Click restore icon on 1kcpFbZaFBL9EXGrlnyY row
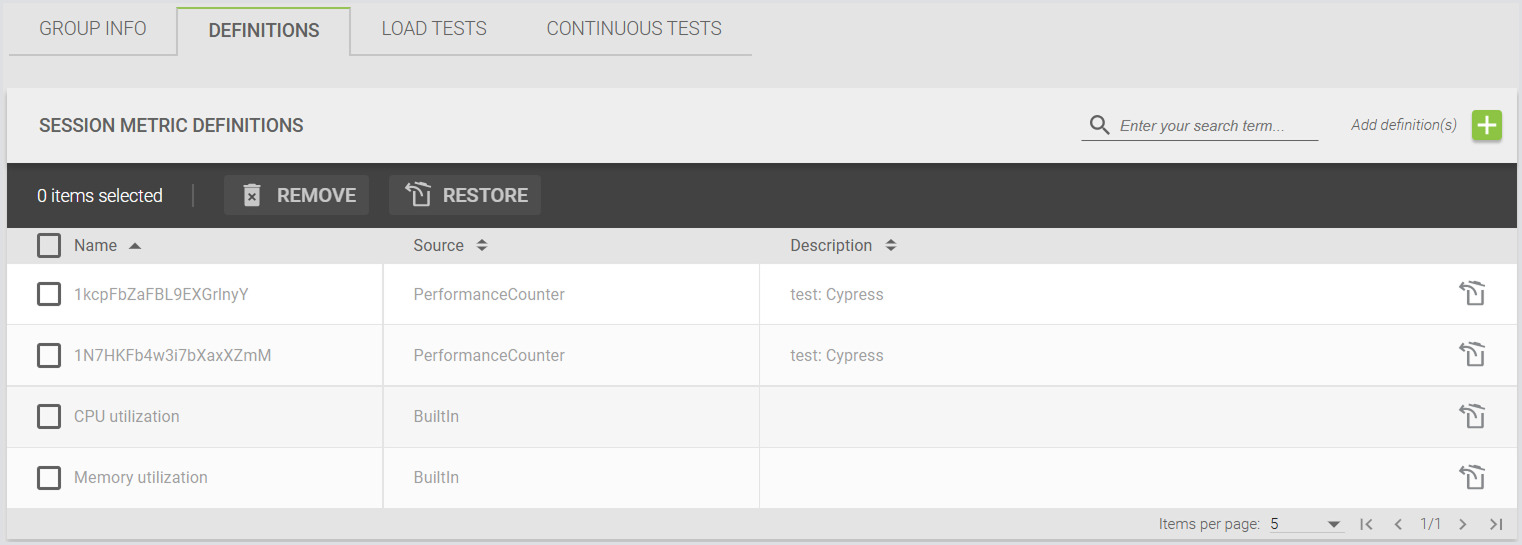This screenshot has width=1522, height=545. [1472, 294]
